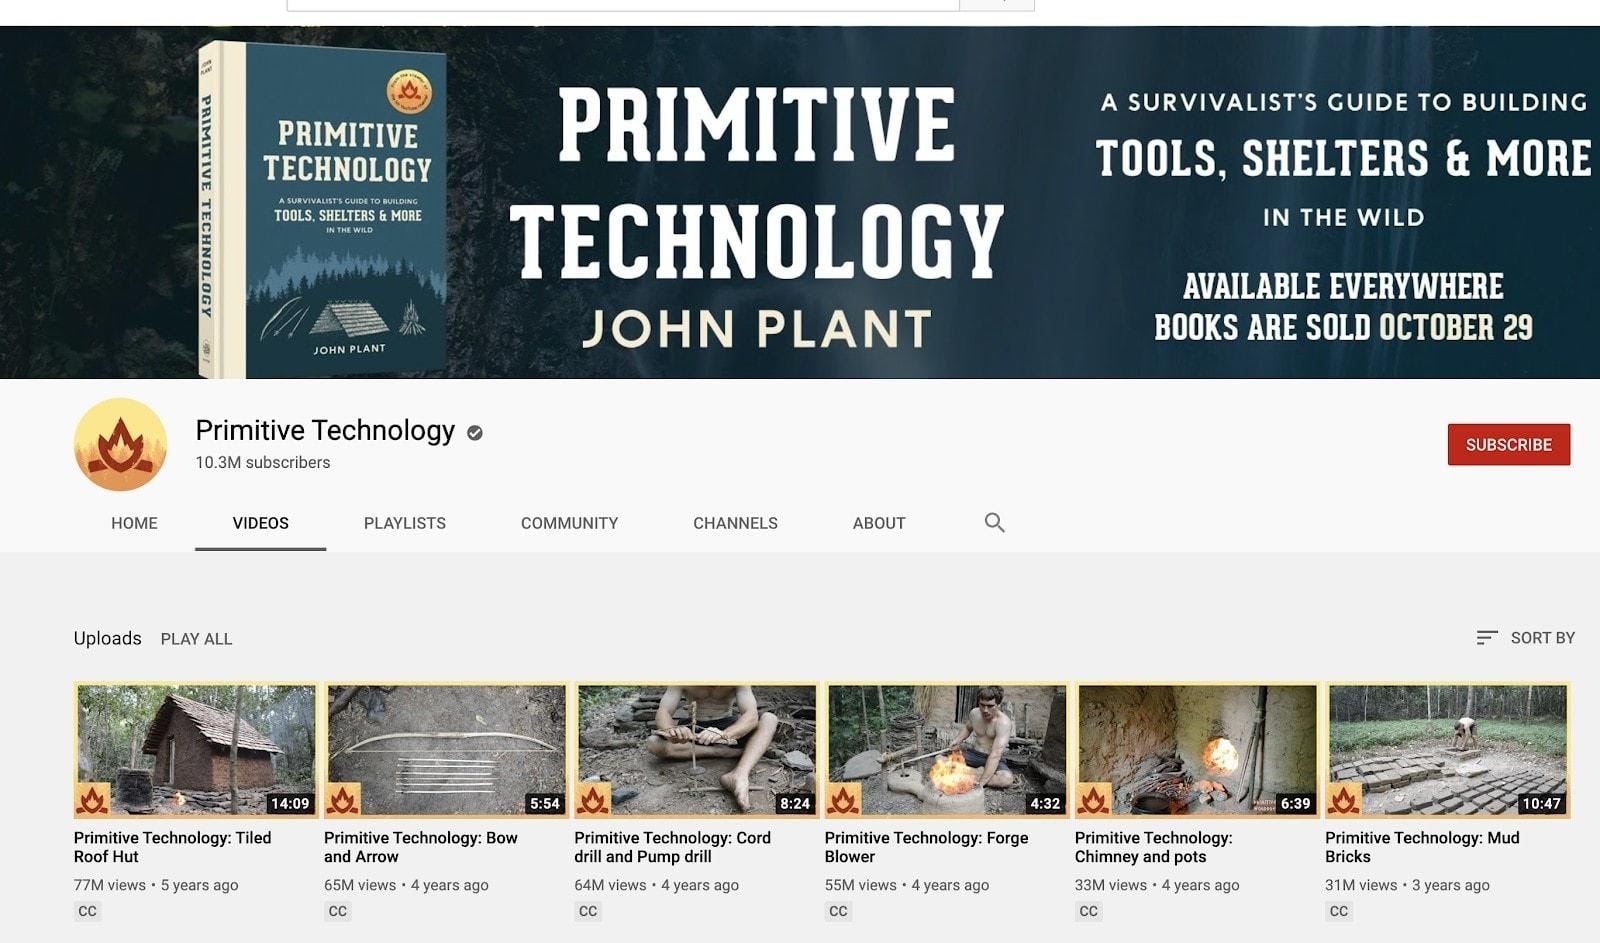Click '55M views' under Forge Blower

(x=860, y=885)
